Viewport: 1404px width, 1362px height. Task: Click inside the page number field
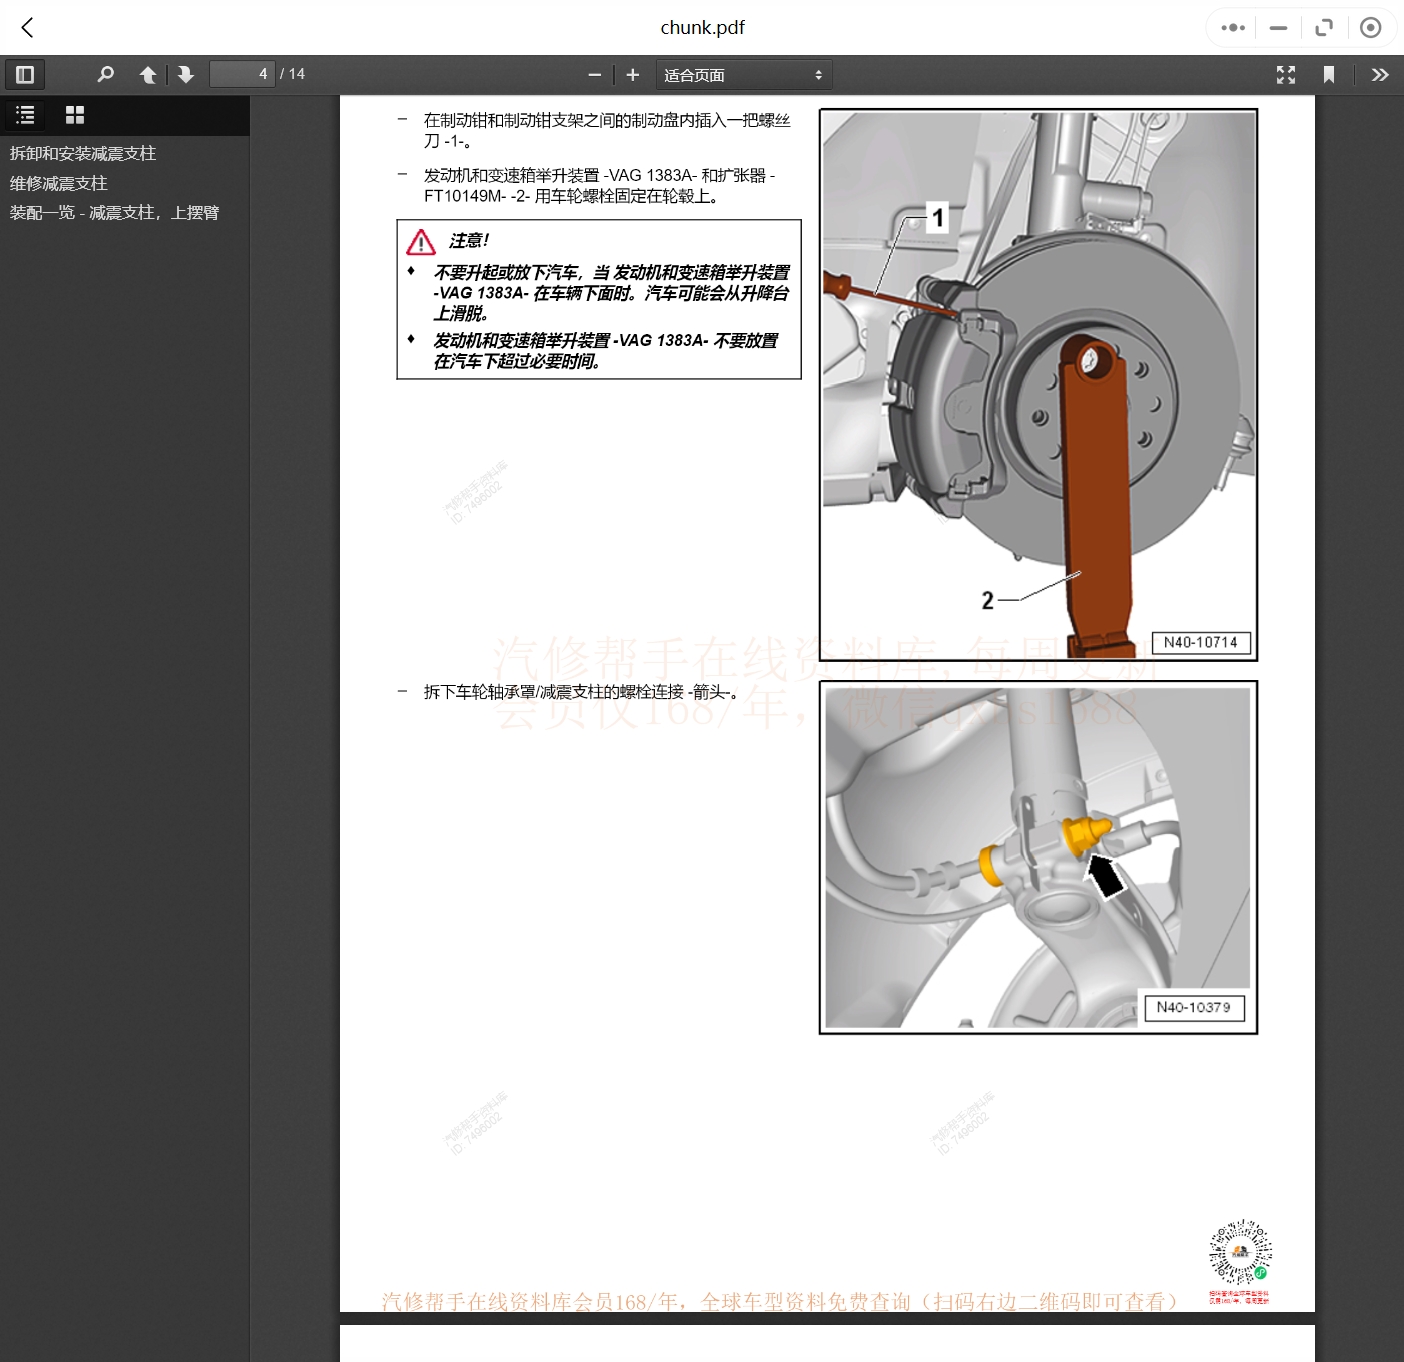[x=242, y=73]
